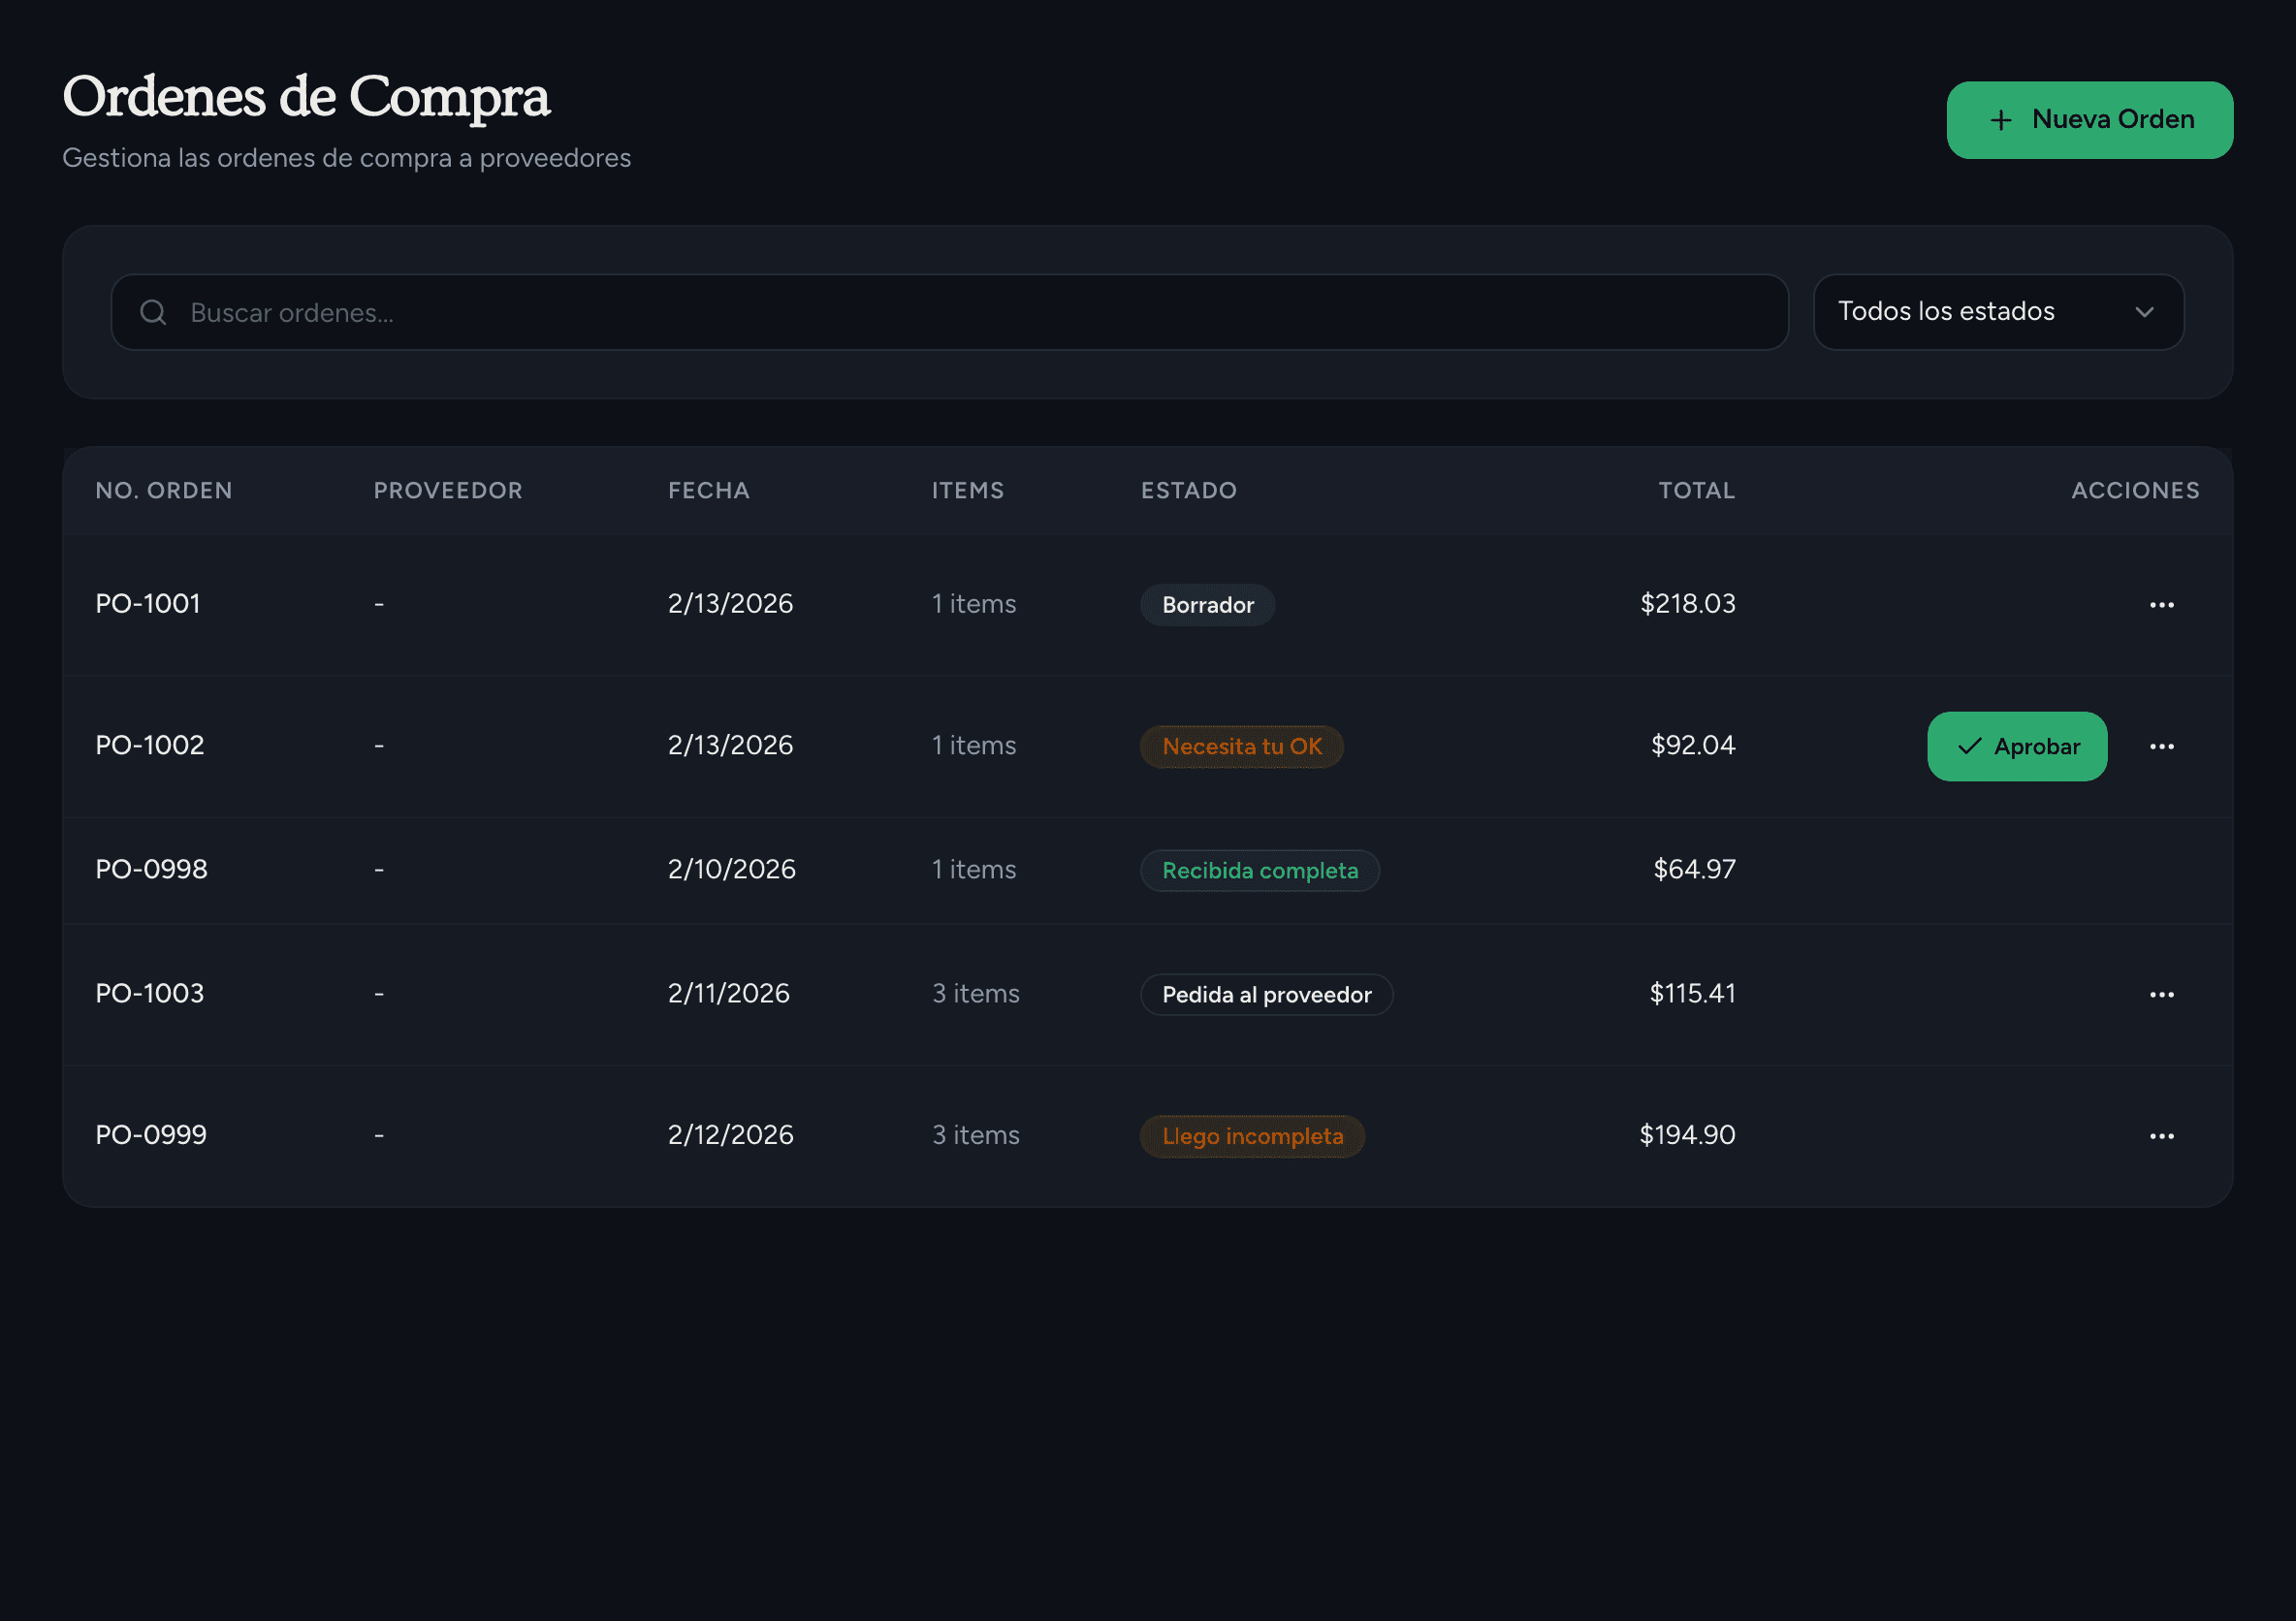2296x1621 pixels.
Task: Open the actions menu for PO-1003
Action: coord(2161,995)
